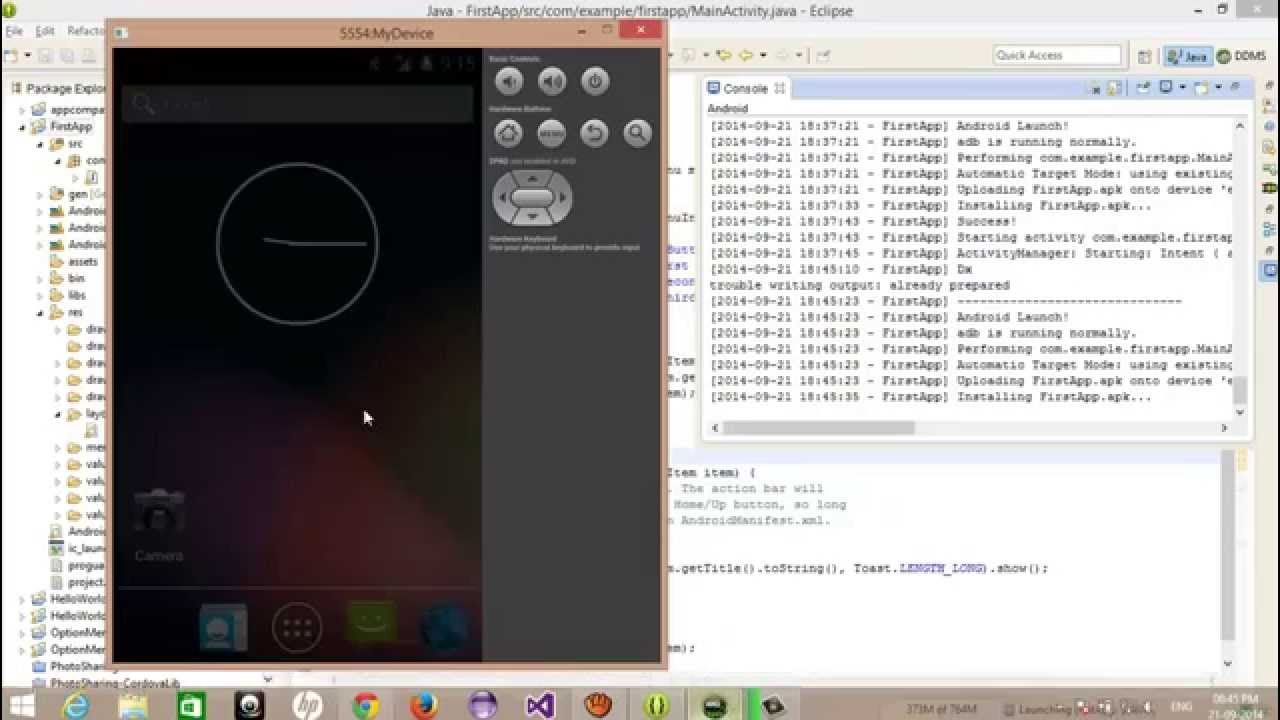Collapse the src folder node
Image resolution: width=1280 pixels, height=720 pixels.
(x=41, y=145)
